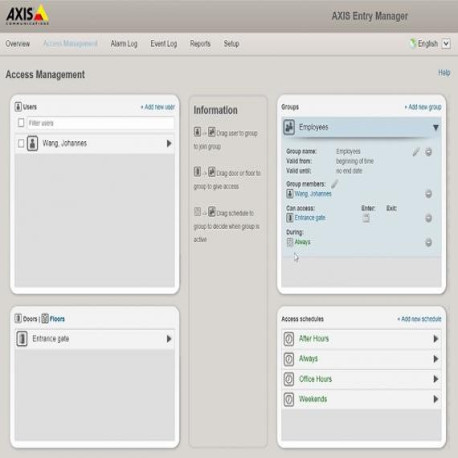Open the Entrance gate link in Can access
This screenshot has width=458, height=458.
(x=310, y=218)
